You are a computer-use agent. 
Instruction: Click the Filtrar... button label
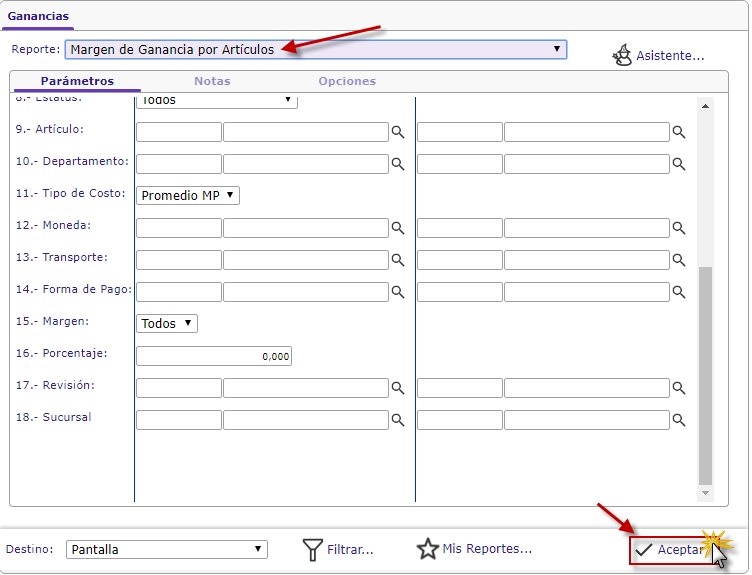[350, 550]
